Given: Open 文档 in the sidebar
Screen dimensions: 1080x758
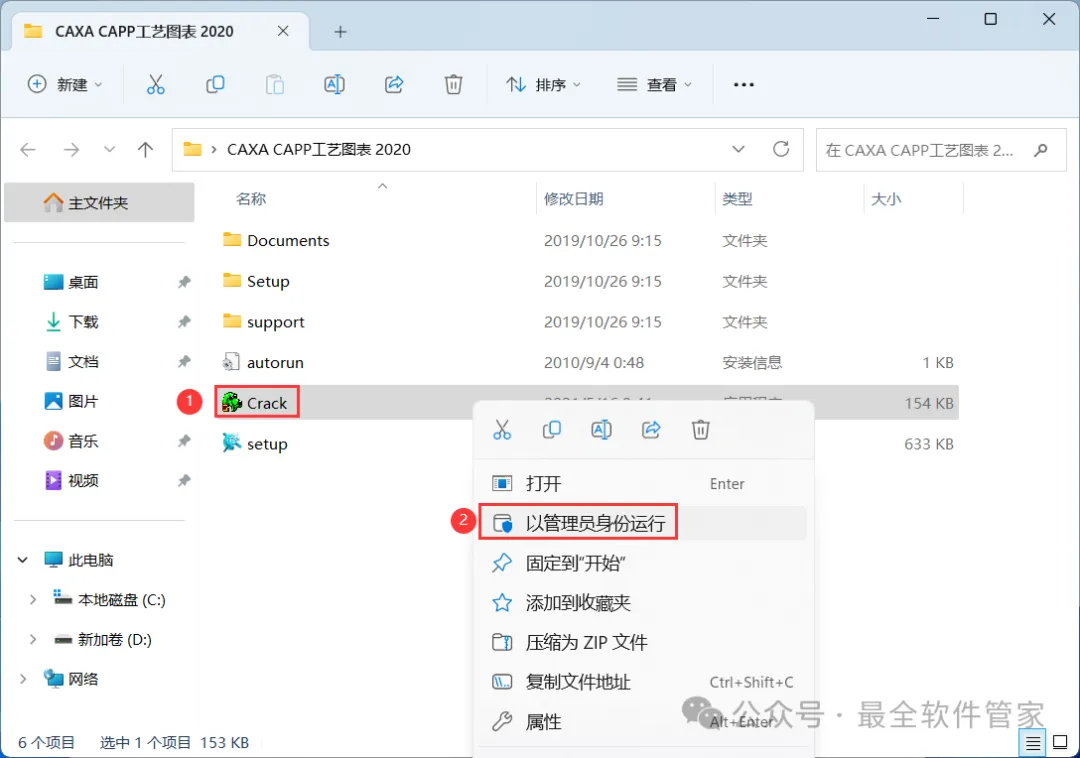Looking at the screenshot, I should [83, 361].
